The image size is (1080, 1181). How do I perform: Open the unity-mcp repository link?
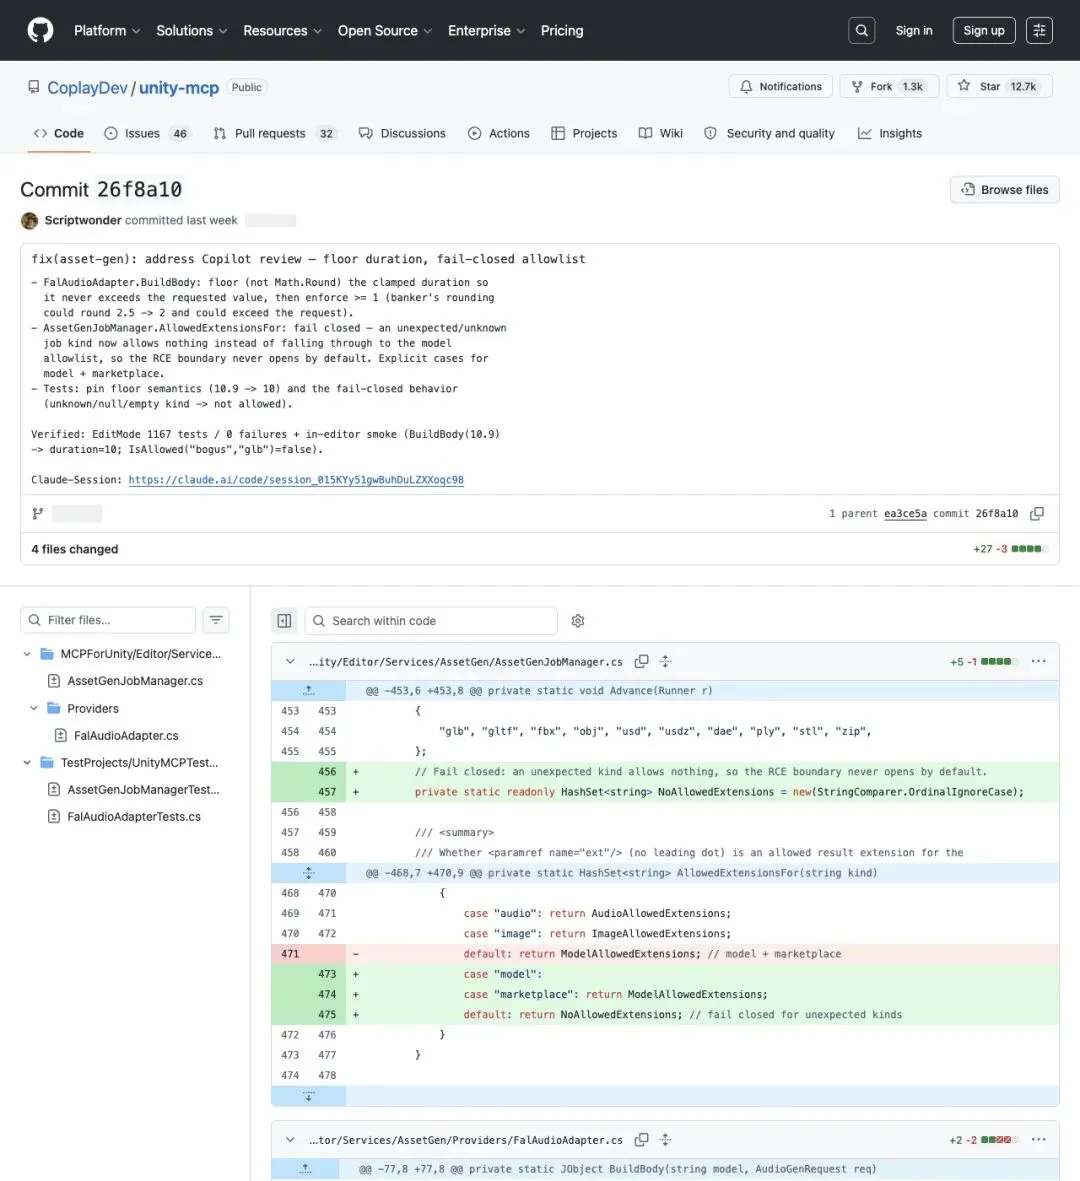178,87
